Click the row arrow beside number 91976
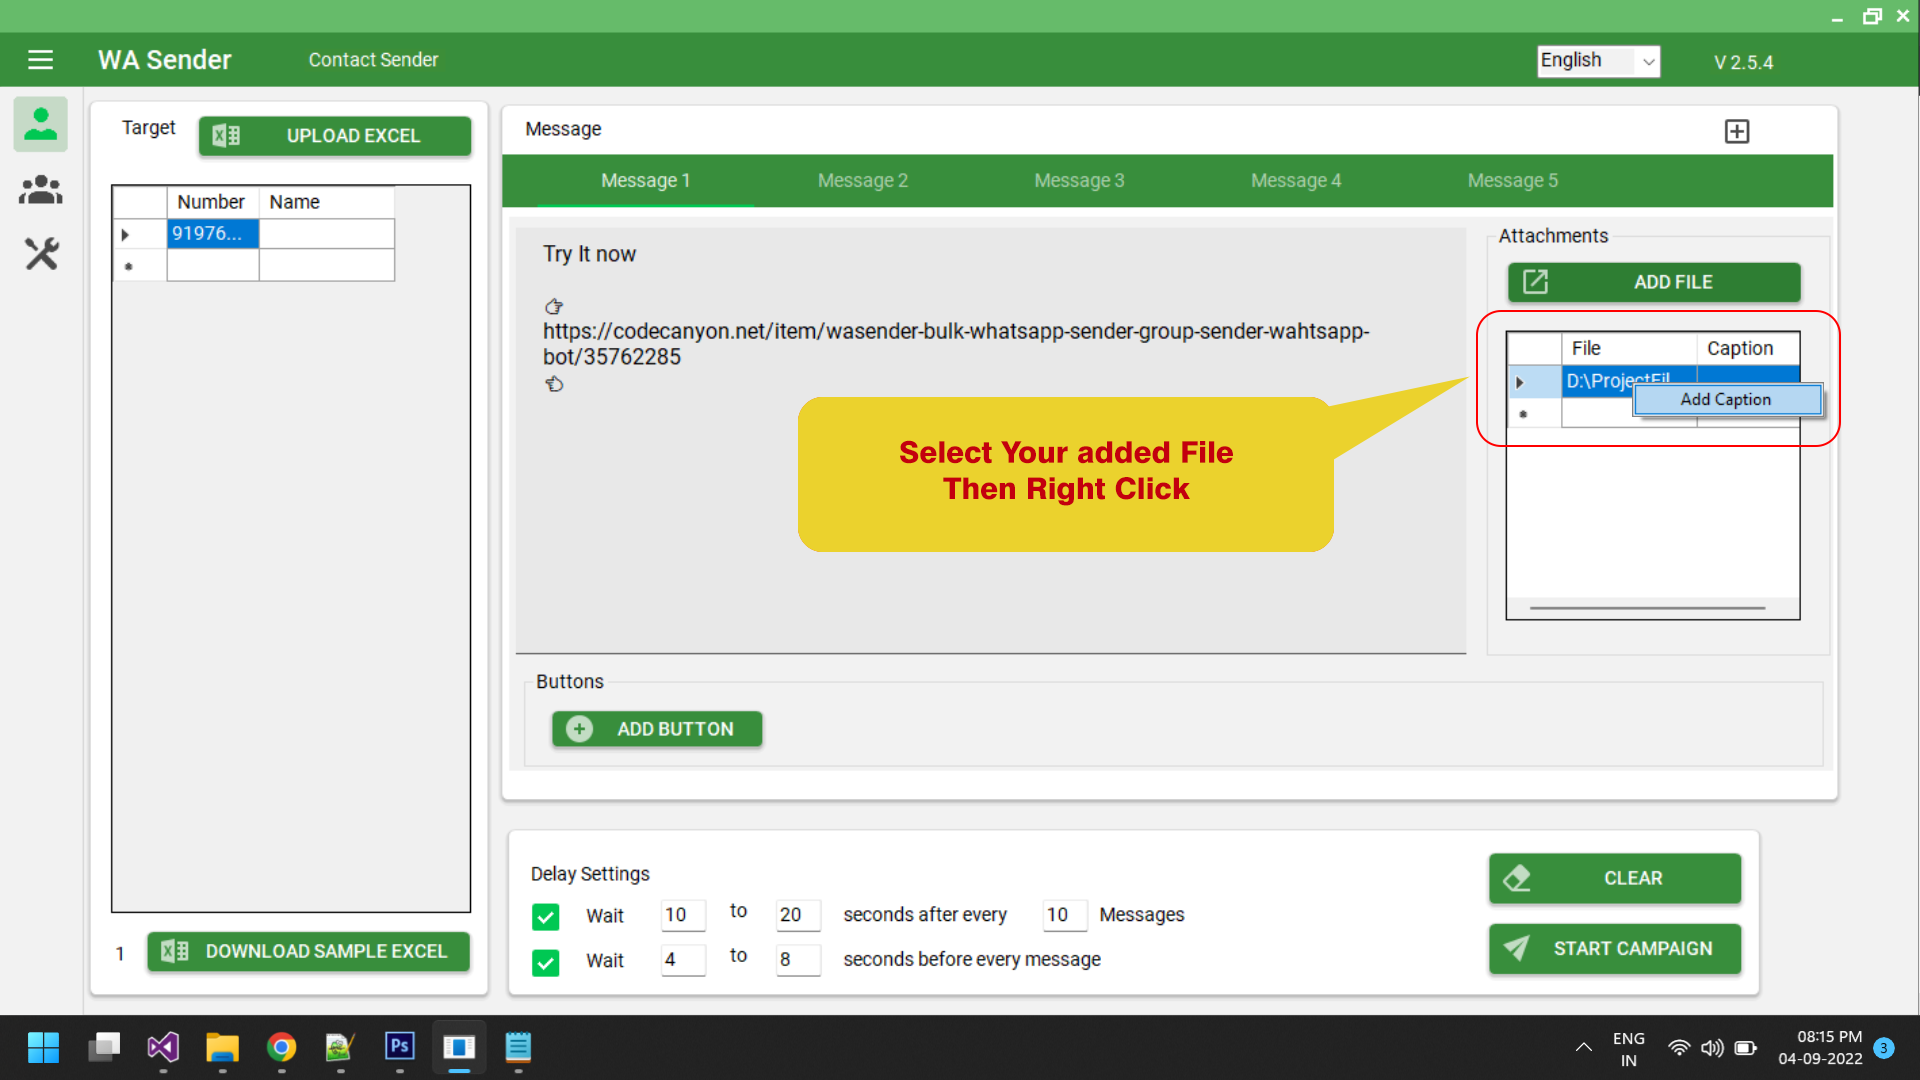The image size is (1920, 1080). (126, 235)
